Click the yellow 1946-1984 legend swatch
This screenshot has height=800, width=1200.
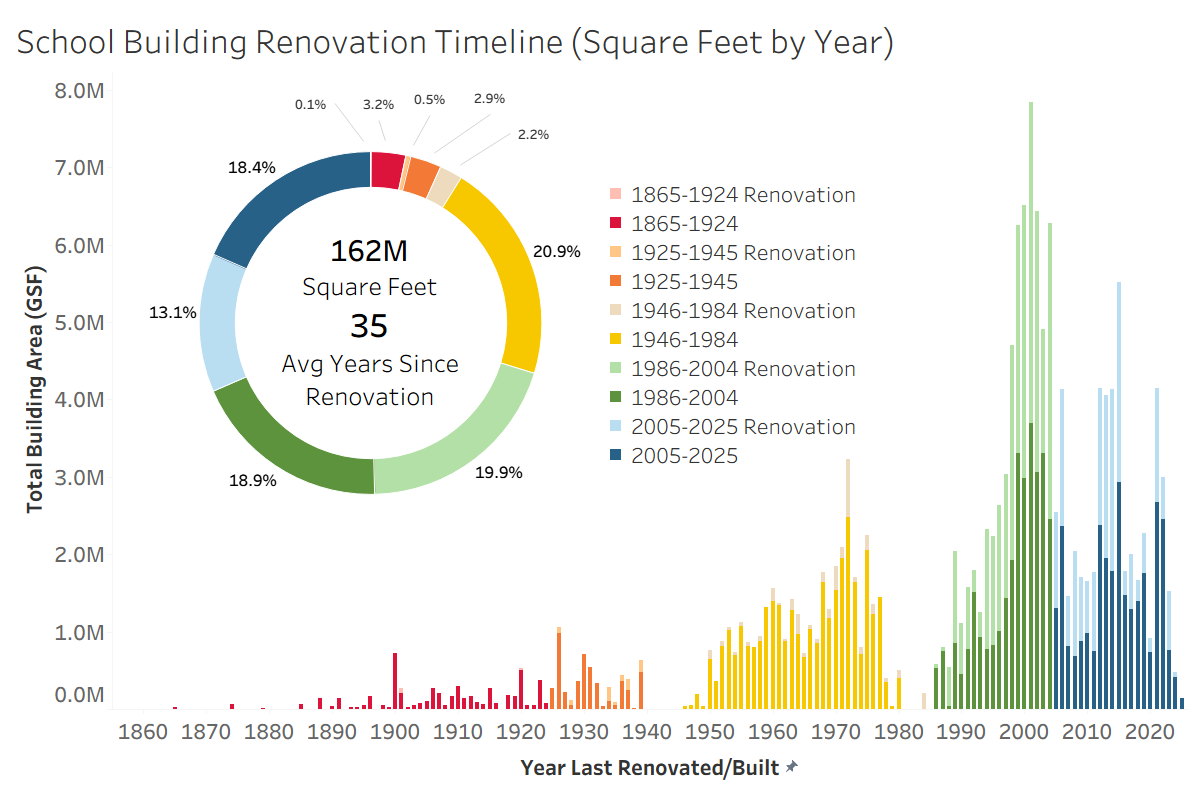pos(616,340)
